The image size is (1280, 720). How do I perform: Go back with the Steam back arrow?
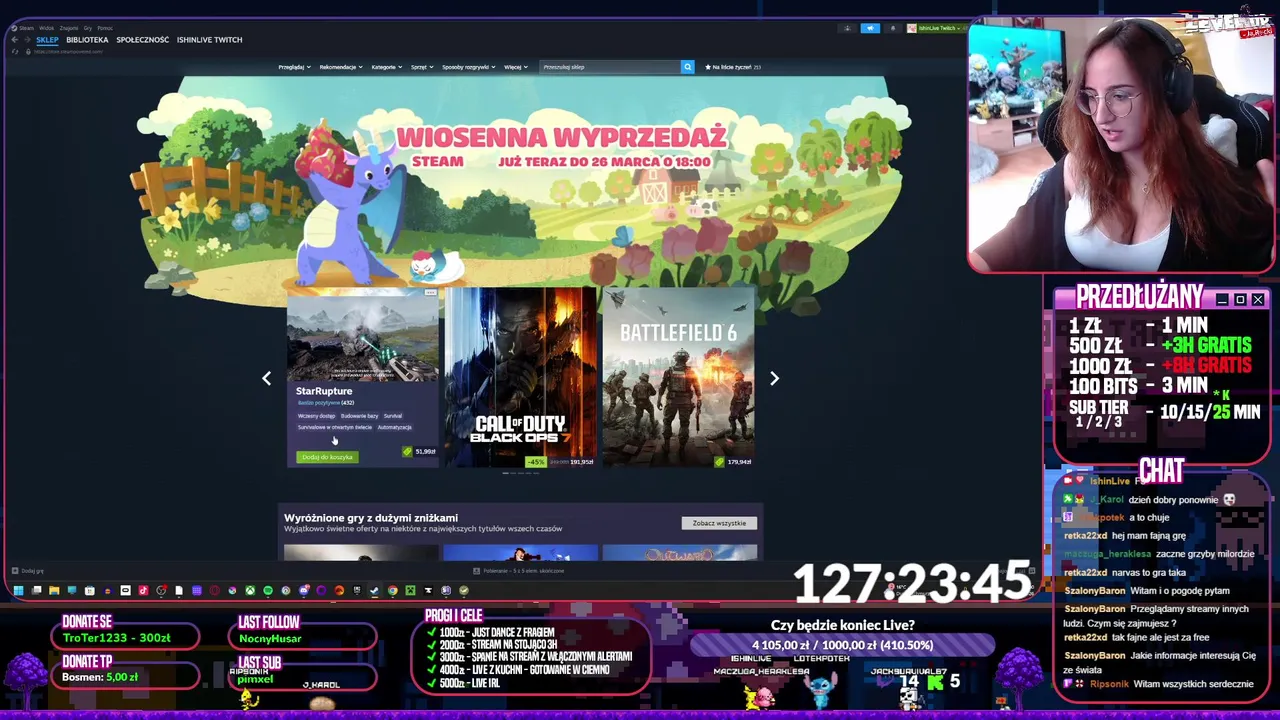(14, 40)
